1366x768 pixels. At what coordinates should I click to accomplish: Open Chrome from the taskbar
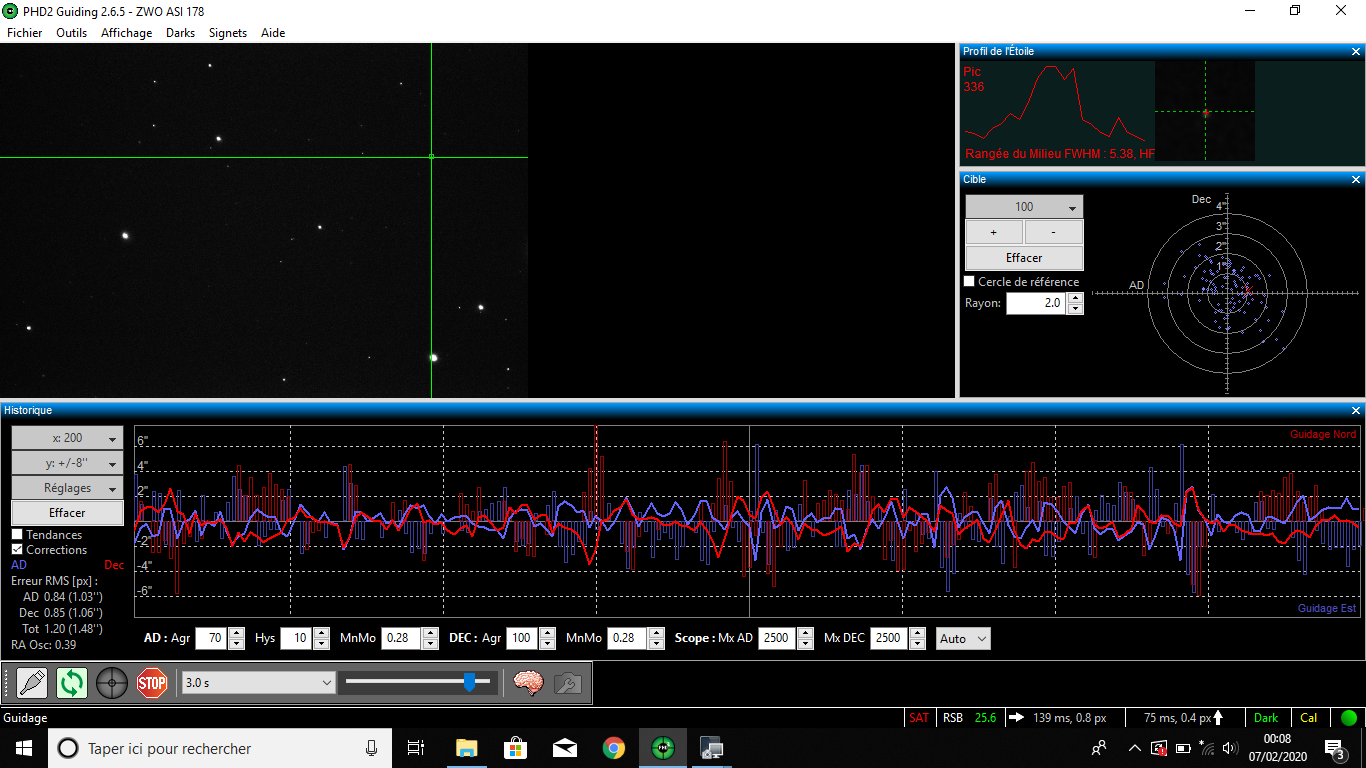(x=613, y=748)
